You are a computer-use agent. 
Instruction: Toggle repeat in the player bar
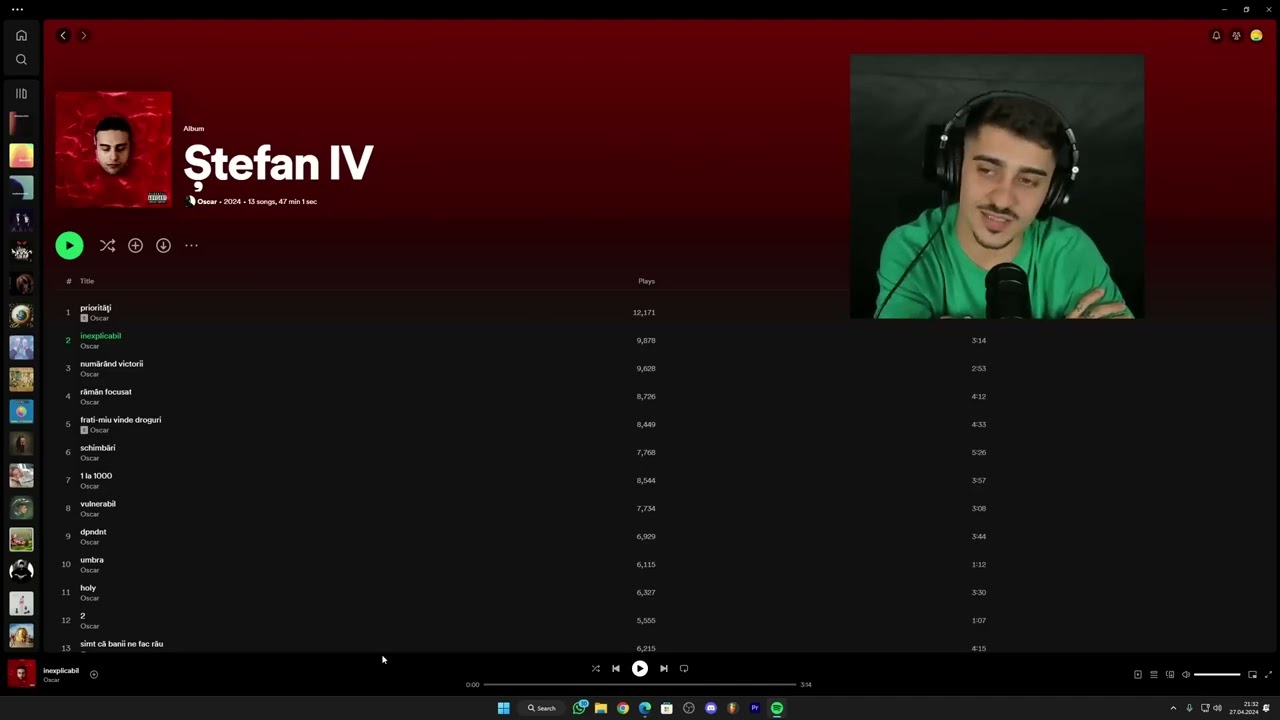coord(684,668)
